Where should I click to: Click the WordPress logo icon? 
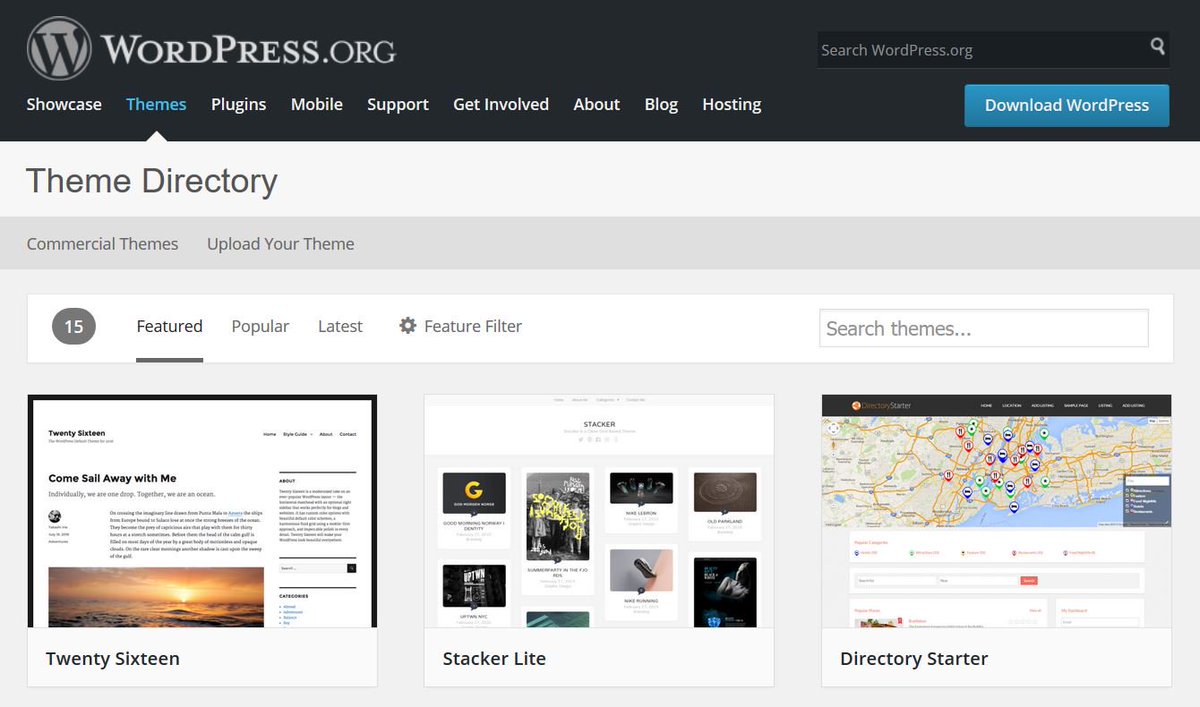pyautogui.click(x=59, y=49)
